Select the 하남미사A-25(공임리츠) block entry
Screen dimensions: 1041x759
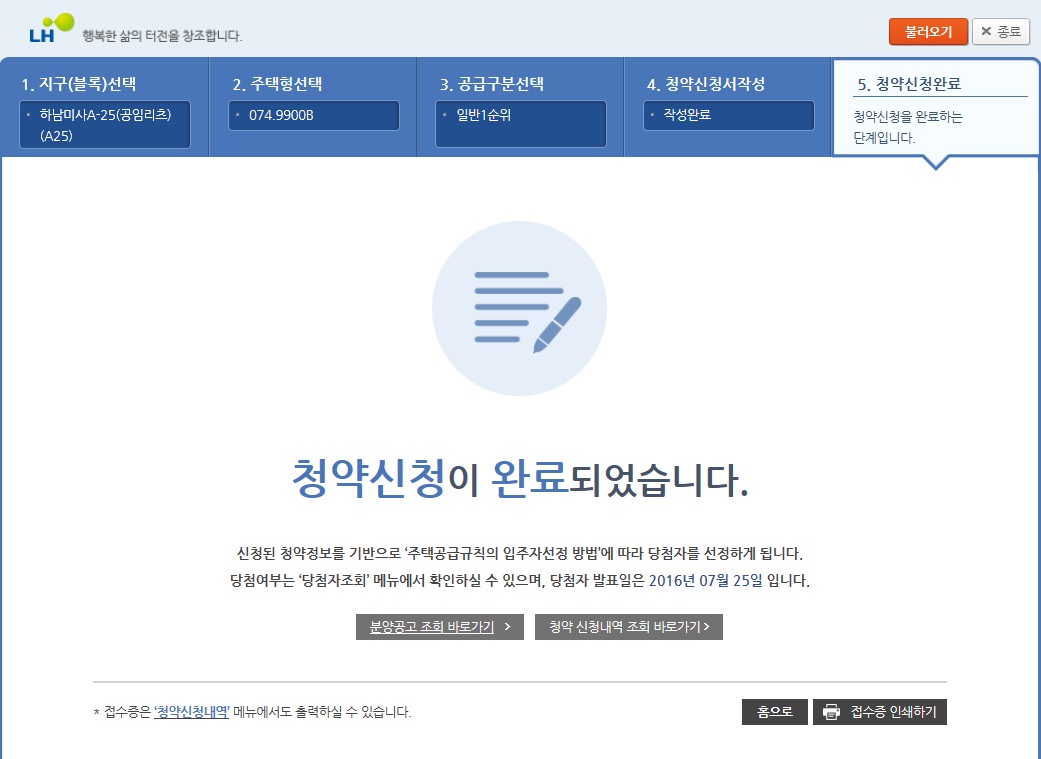105,125
